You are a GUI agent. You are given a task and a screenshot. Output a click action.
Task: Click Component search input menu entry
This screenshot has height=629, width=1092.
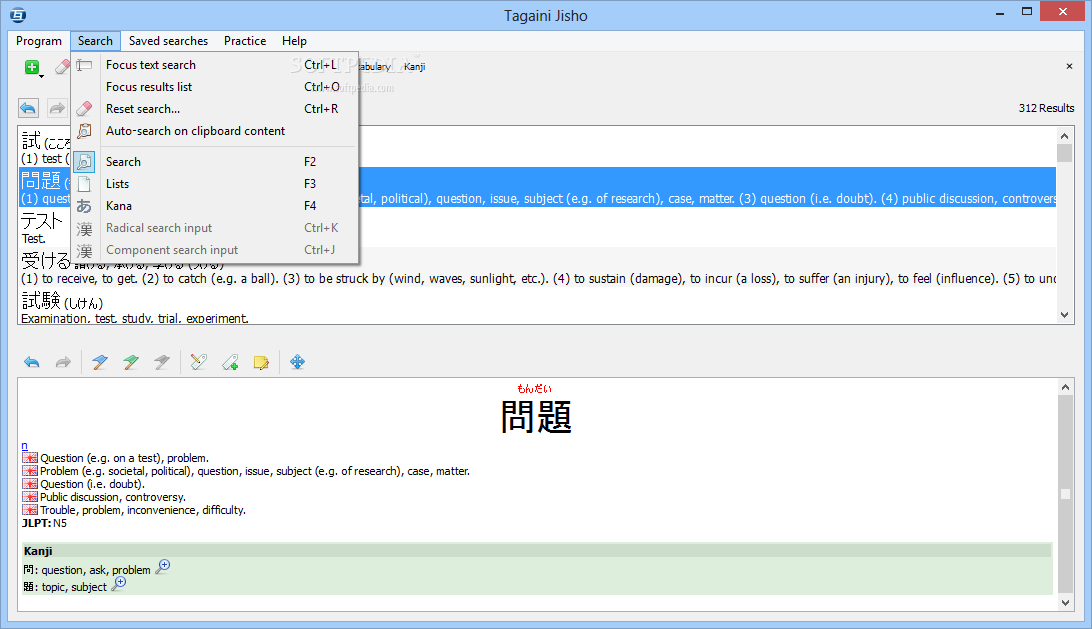pyautogui.click(x=215, y=250)
